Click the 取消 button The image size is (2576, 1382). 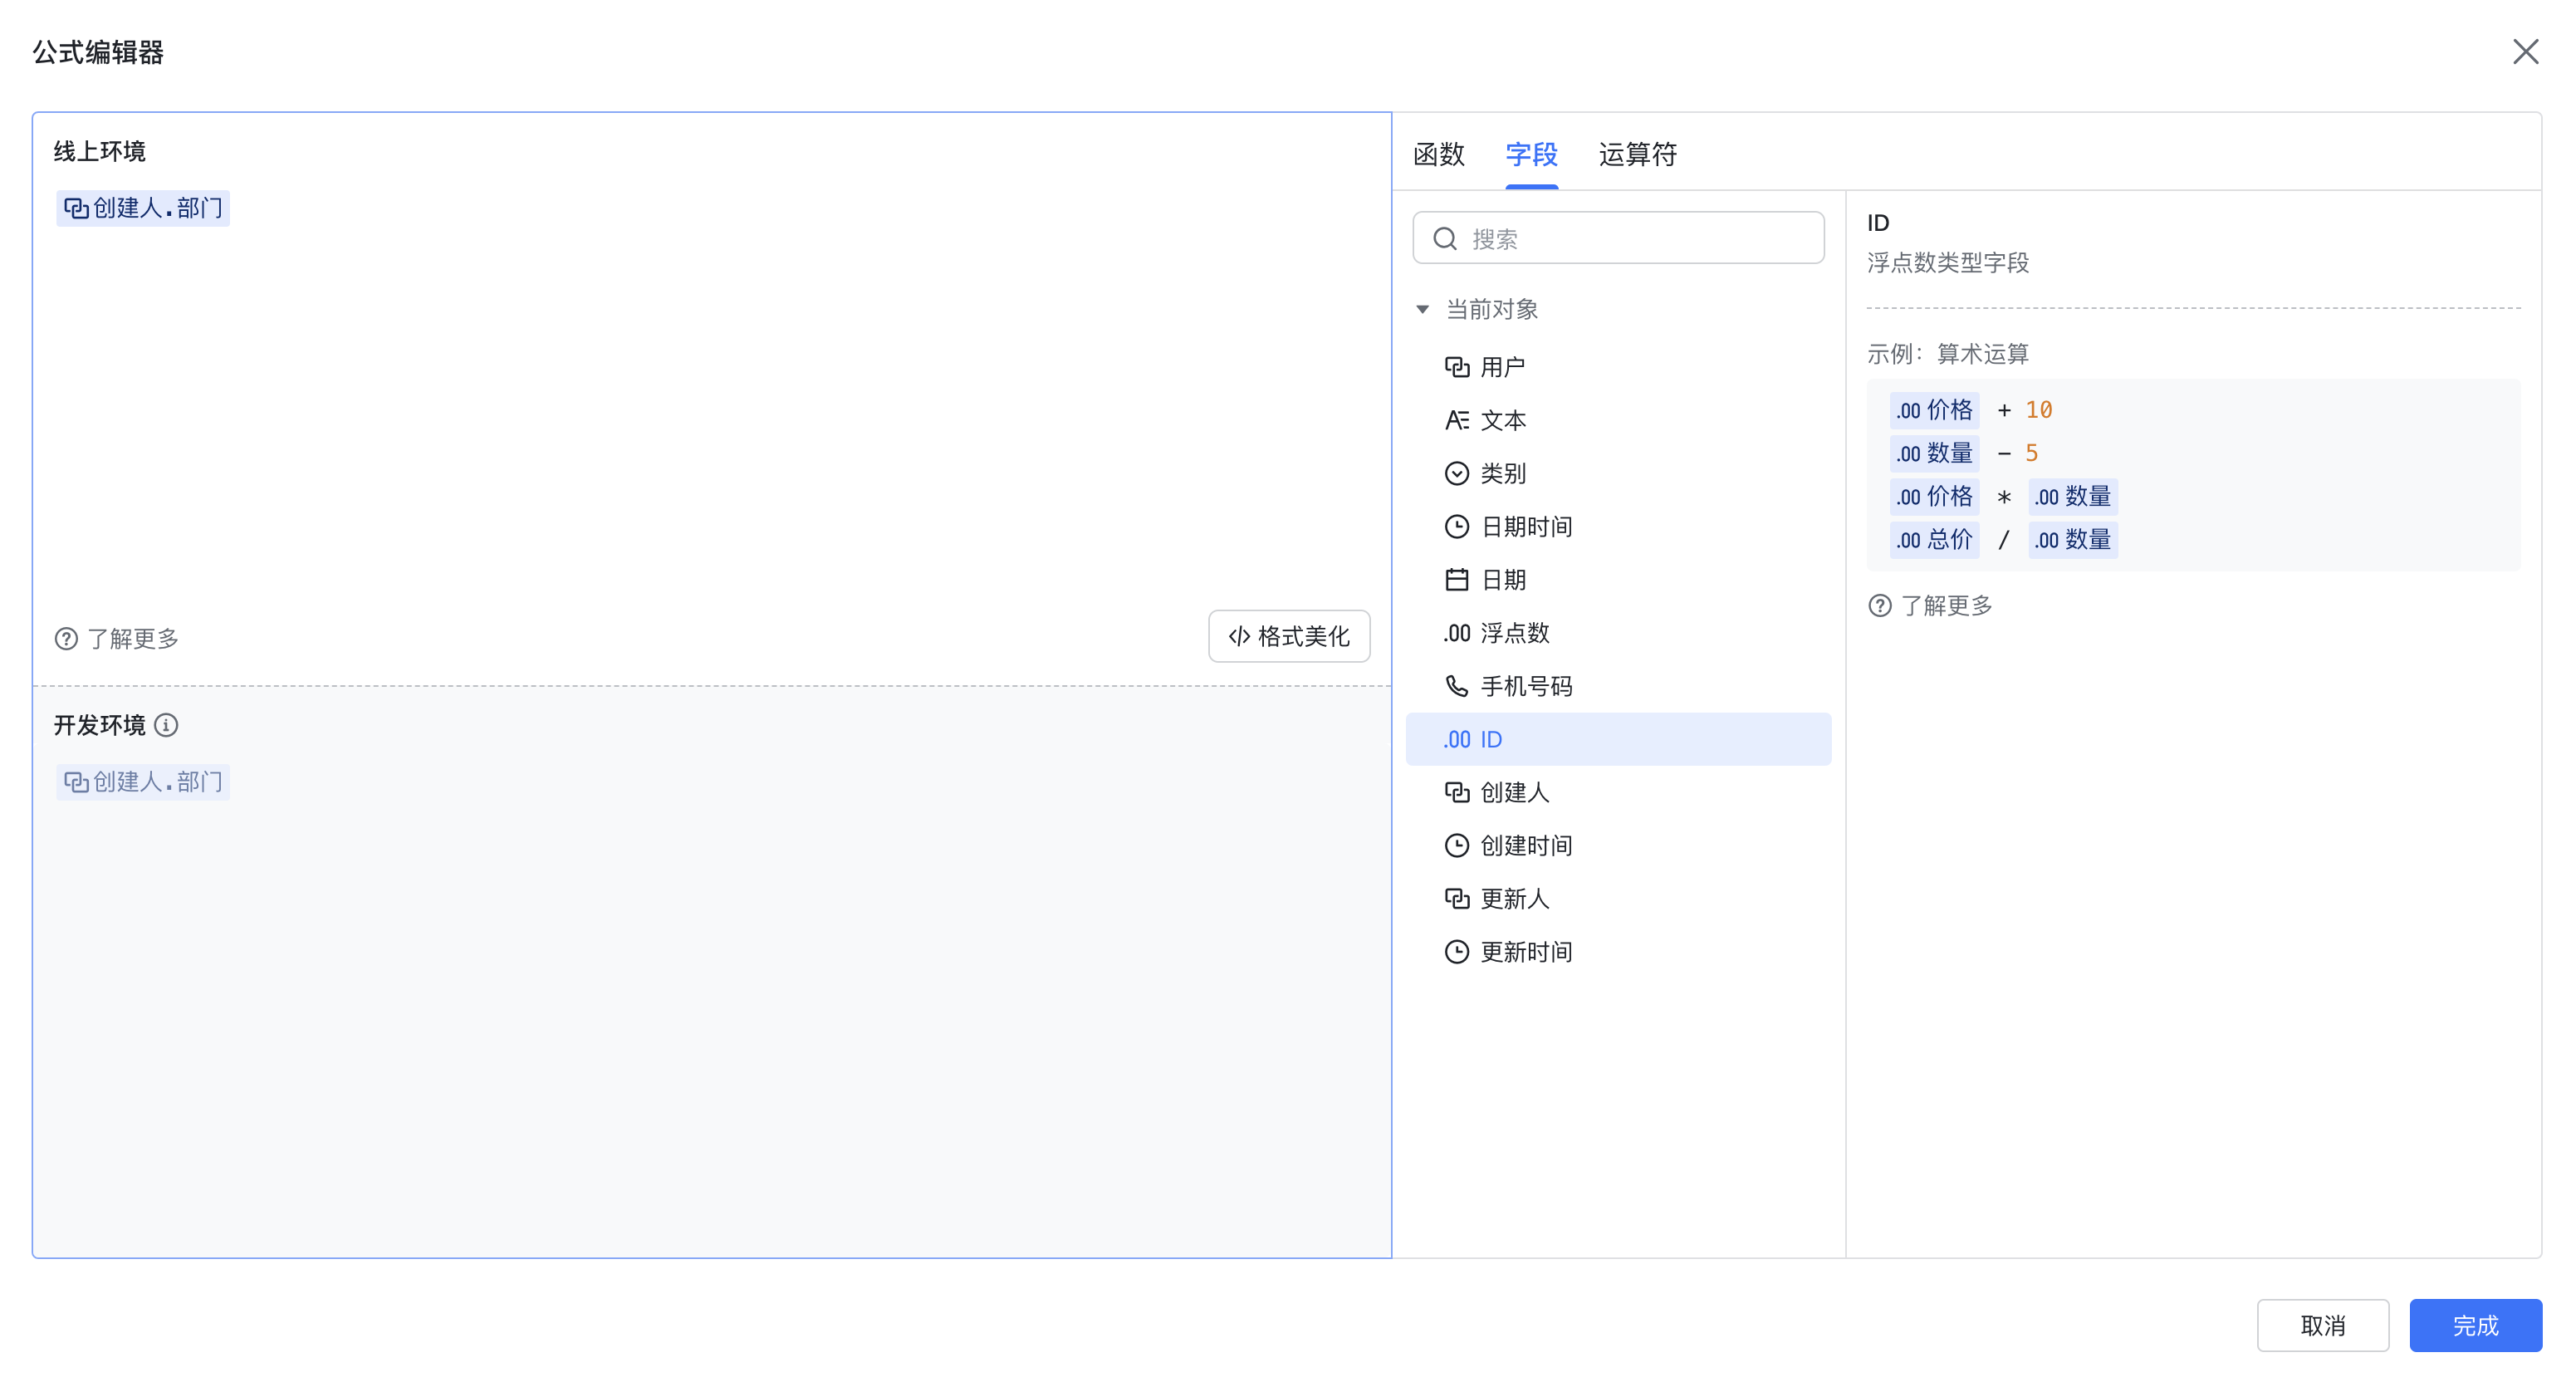coord(2322,1325)
